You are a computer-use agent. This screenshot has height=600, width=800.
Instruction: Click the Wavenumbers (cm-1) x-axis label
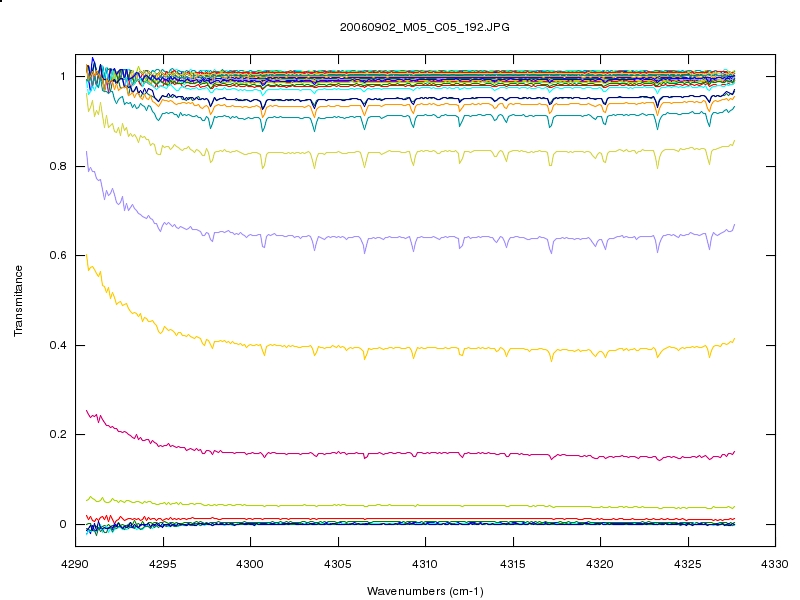[425, 591]
